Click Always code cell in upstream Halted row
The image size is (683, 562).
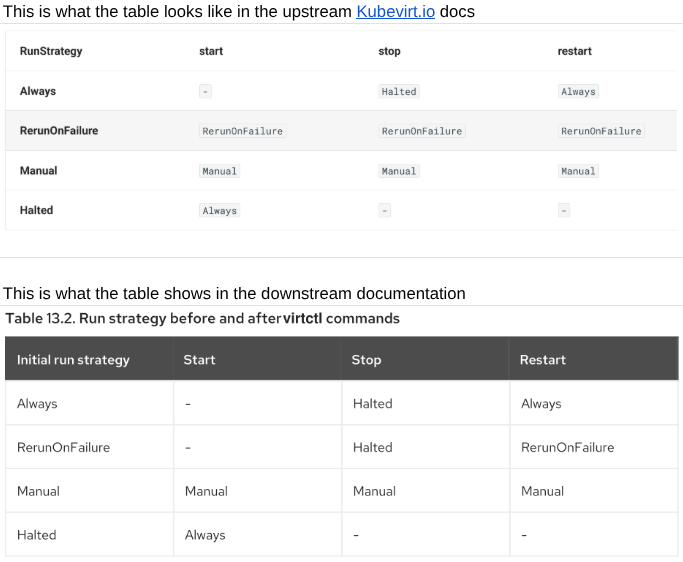pos(220,211)
